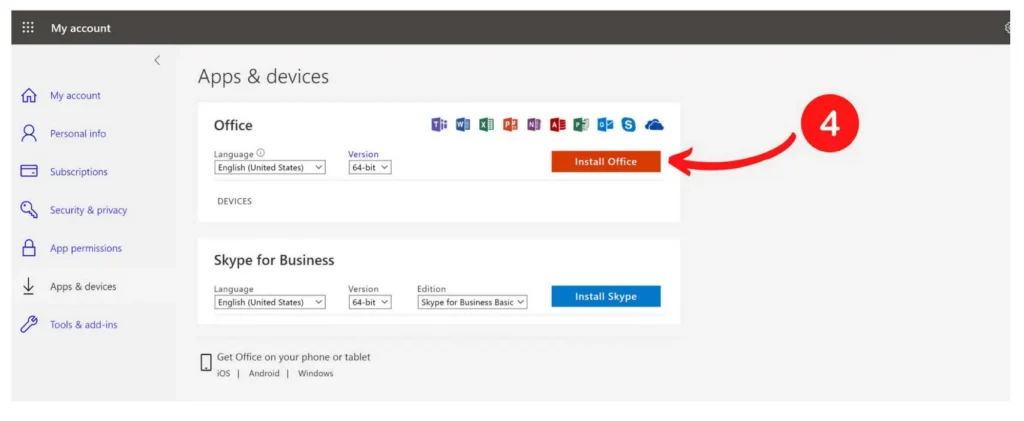Go to Personal info page
The width and height of the screenshot is (1024, 421).
click(x=78, y=133)
